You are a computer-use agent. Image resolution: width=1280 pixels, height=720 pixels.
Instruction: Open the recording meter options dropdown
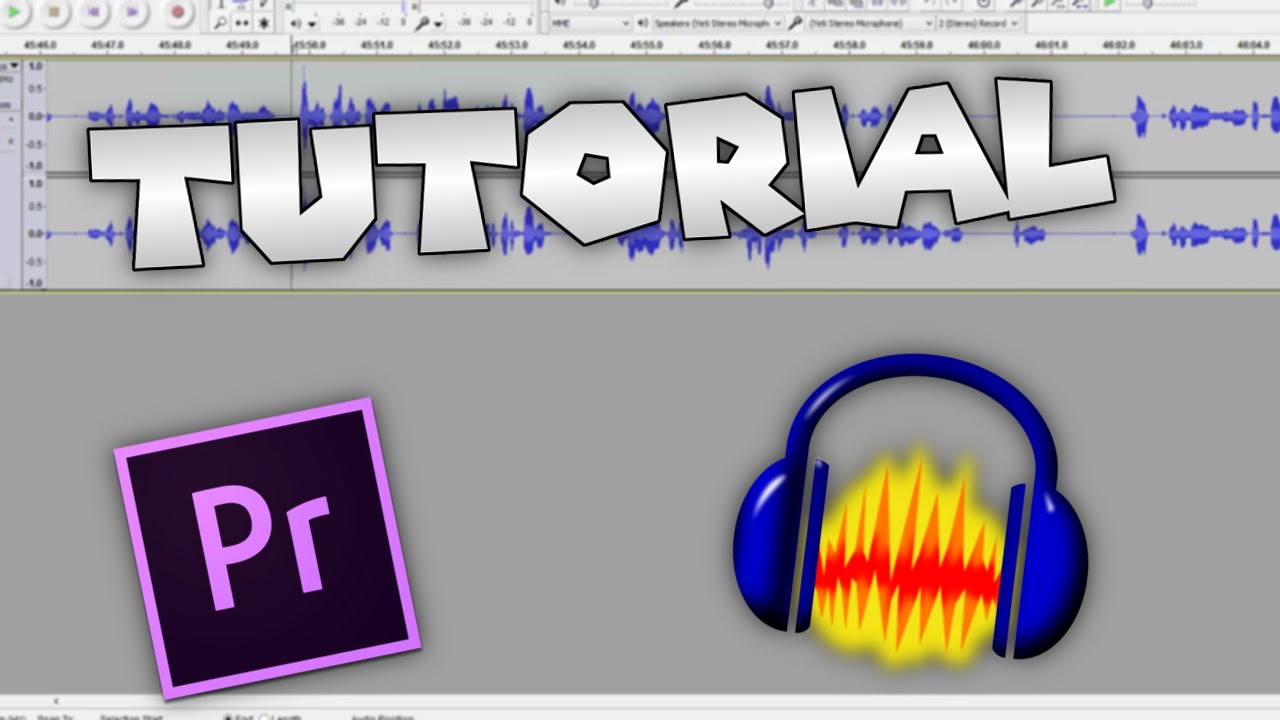[x=440, y=23]
